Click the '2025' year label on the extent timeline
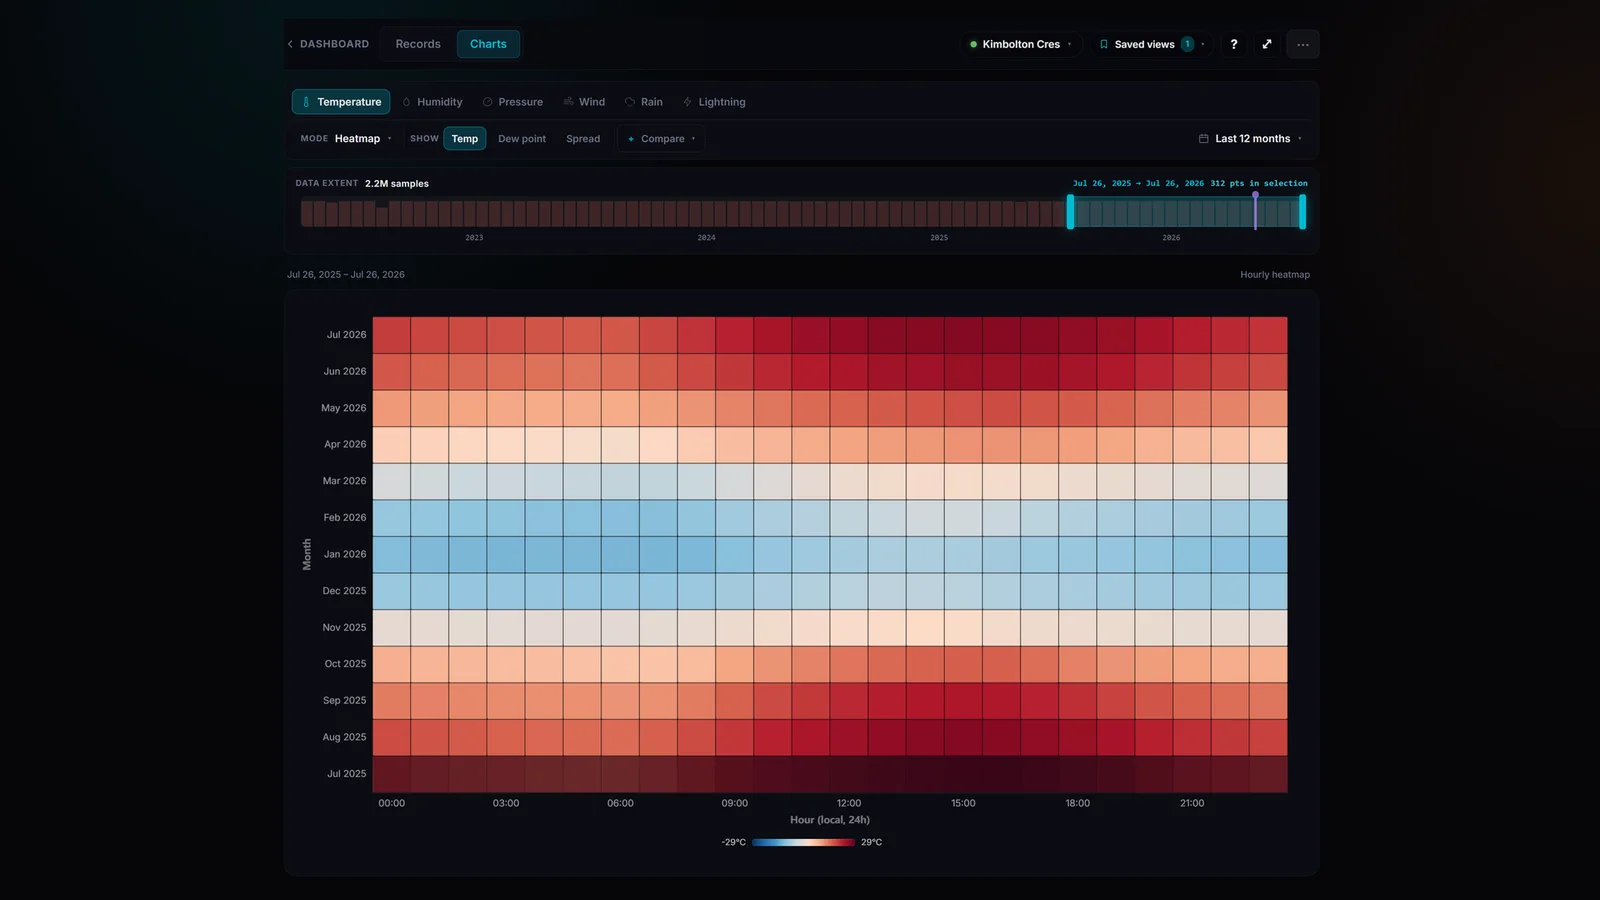This screenshot has width=1600, height=900. pos(939,238)
